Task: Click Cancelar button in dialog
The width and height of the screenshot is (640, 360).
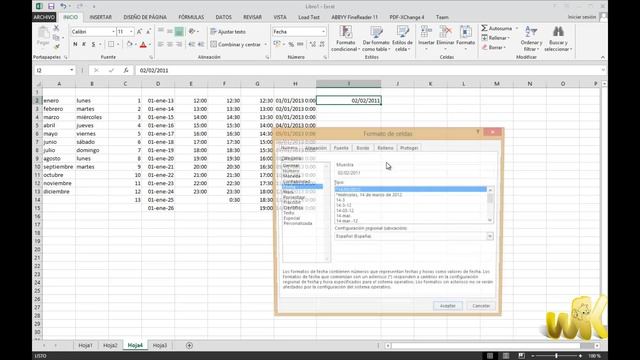Action: 481,306
